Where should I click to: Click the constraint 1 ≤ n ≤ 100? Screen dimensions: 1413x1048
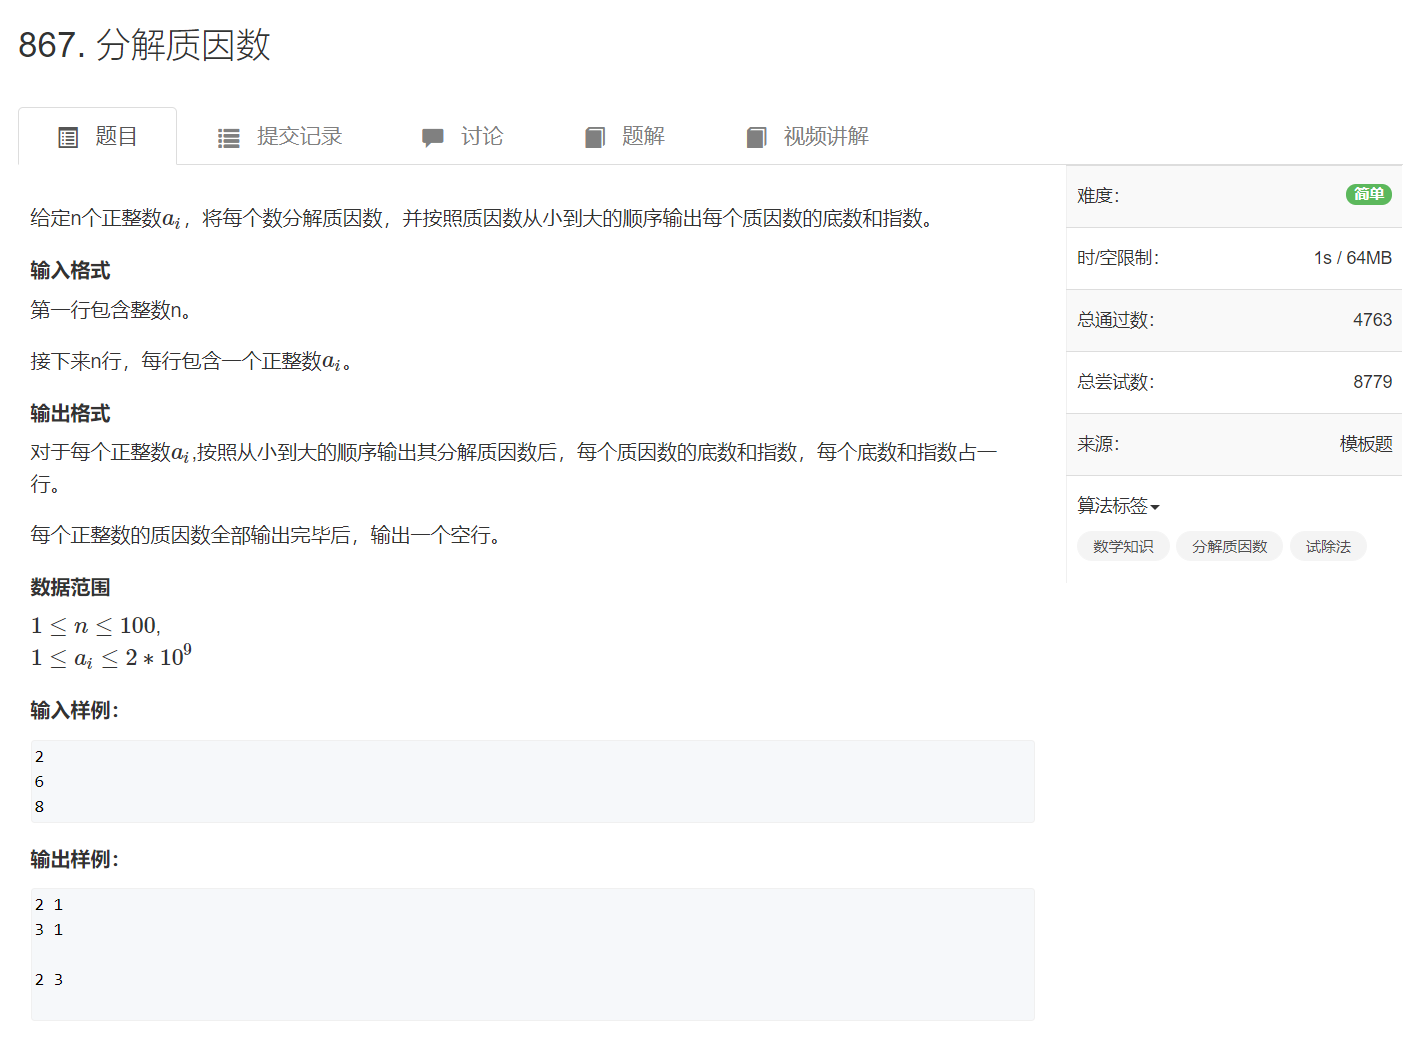coord(96,626)
